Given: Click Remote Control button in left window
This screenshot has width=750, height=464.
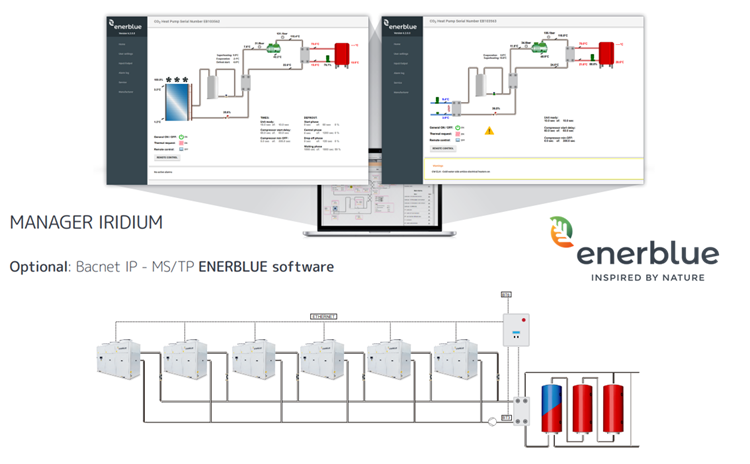Looking at the screenshot, I should coord(167,157).
